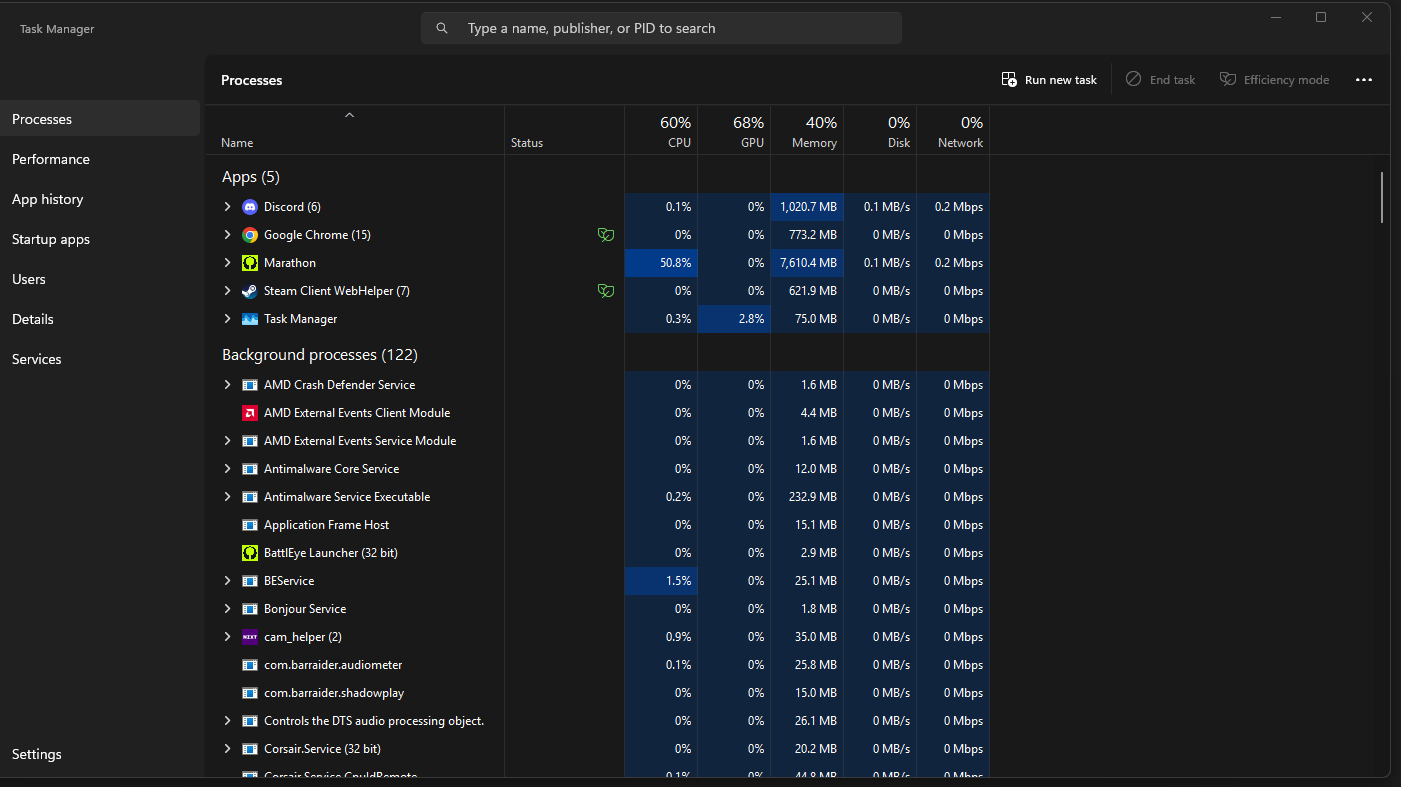The width and height of the screenshot is (1401, 787).
Task: Click the Steam Client WebHelper icon
Action: point(250,291)
